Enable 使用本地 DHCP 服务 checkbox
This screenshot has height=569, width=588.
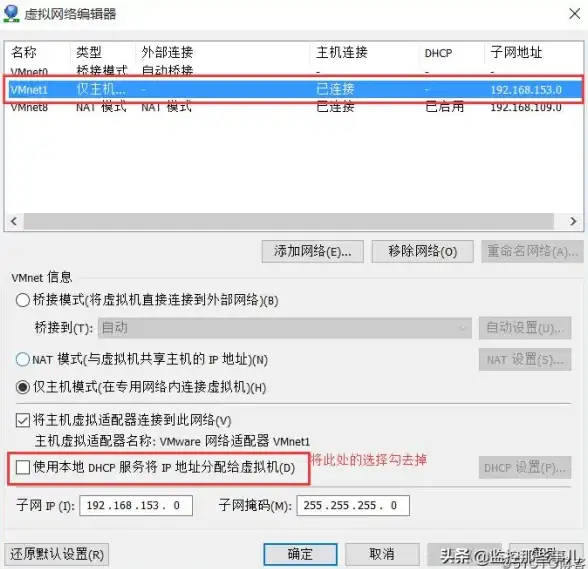[22, 467]
